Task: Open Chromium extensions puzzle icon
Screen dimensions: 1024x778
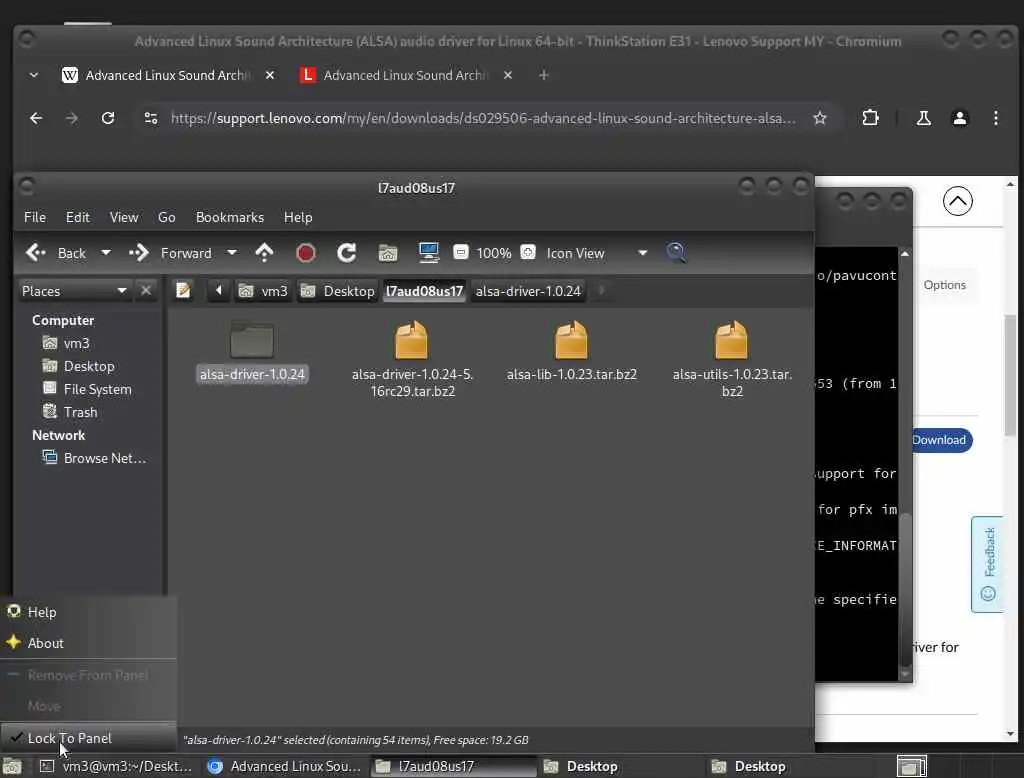Action: click(x=870, y=118)
